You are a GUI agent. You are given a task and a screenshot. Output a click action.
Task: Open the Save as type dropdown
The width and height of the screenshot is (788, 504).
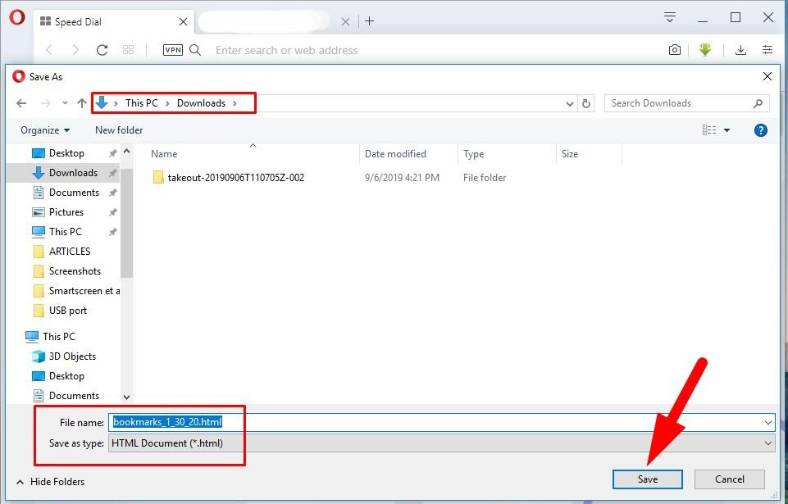[768, 443]
